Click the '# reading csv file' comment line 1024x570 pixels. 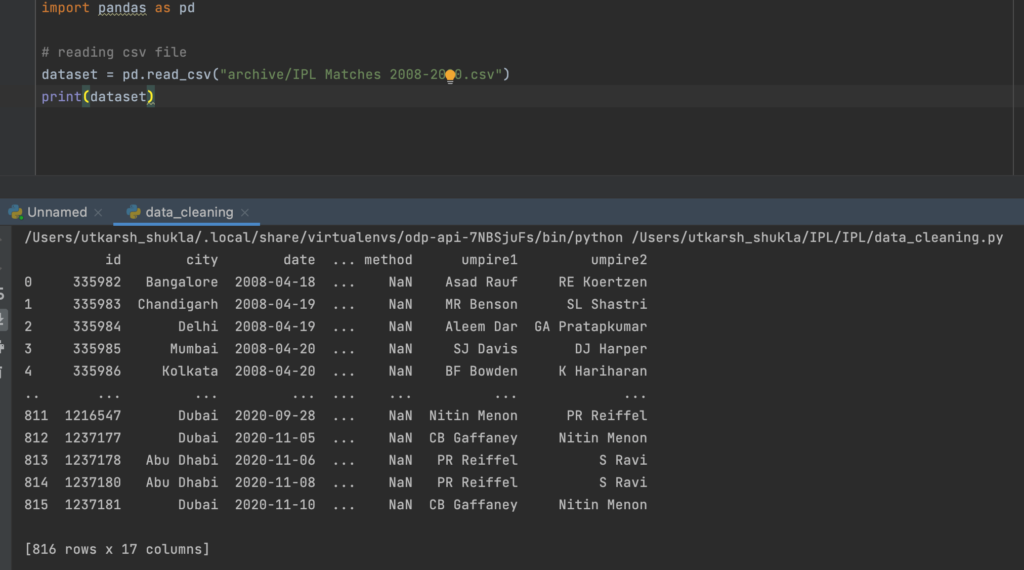(x=114, y=52)
